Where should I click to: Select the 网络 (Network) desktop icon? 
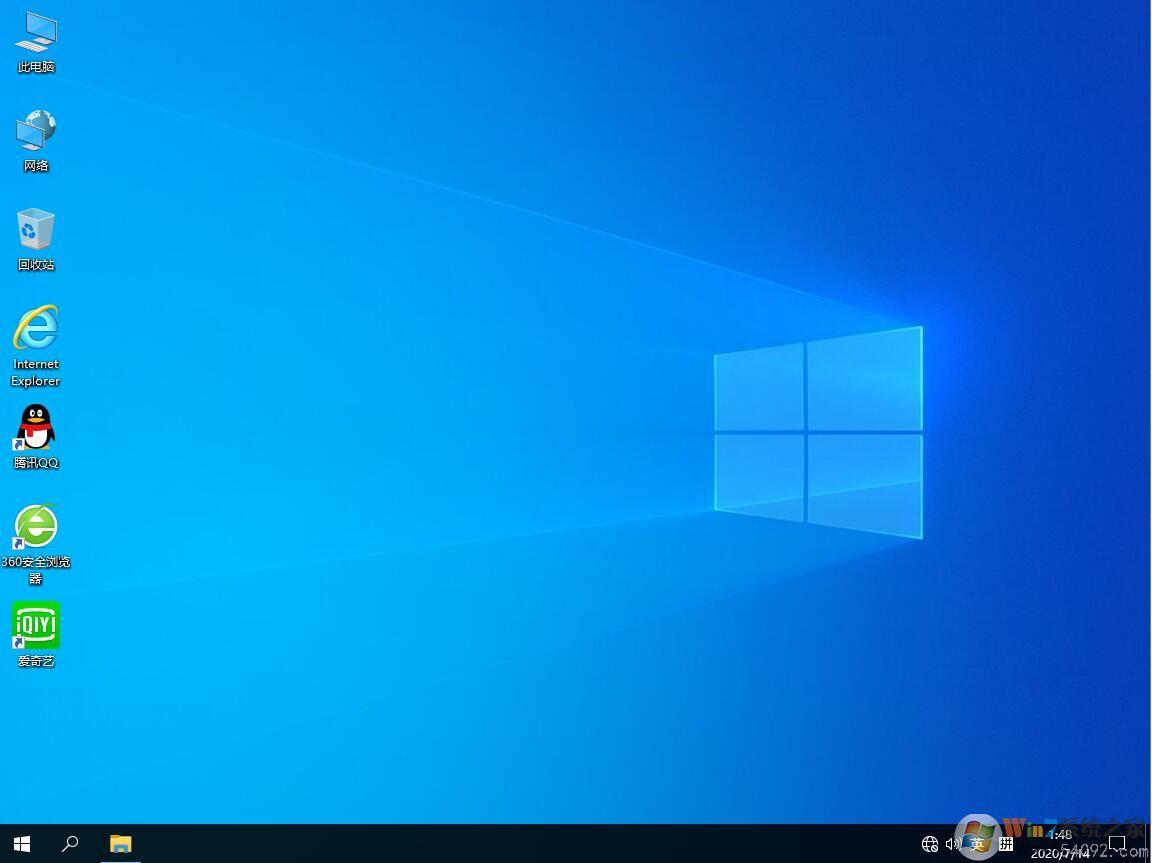coord(36,132)
